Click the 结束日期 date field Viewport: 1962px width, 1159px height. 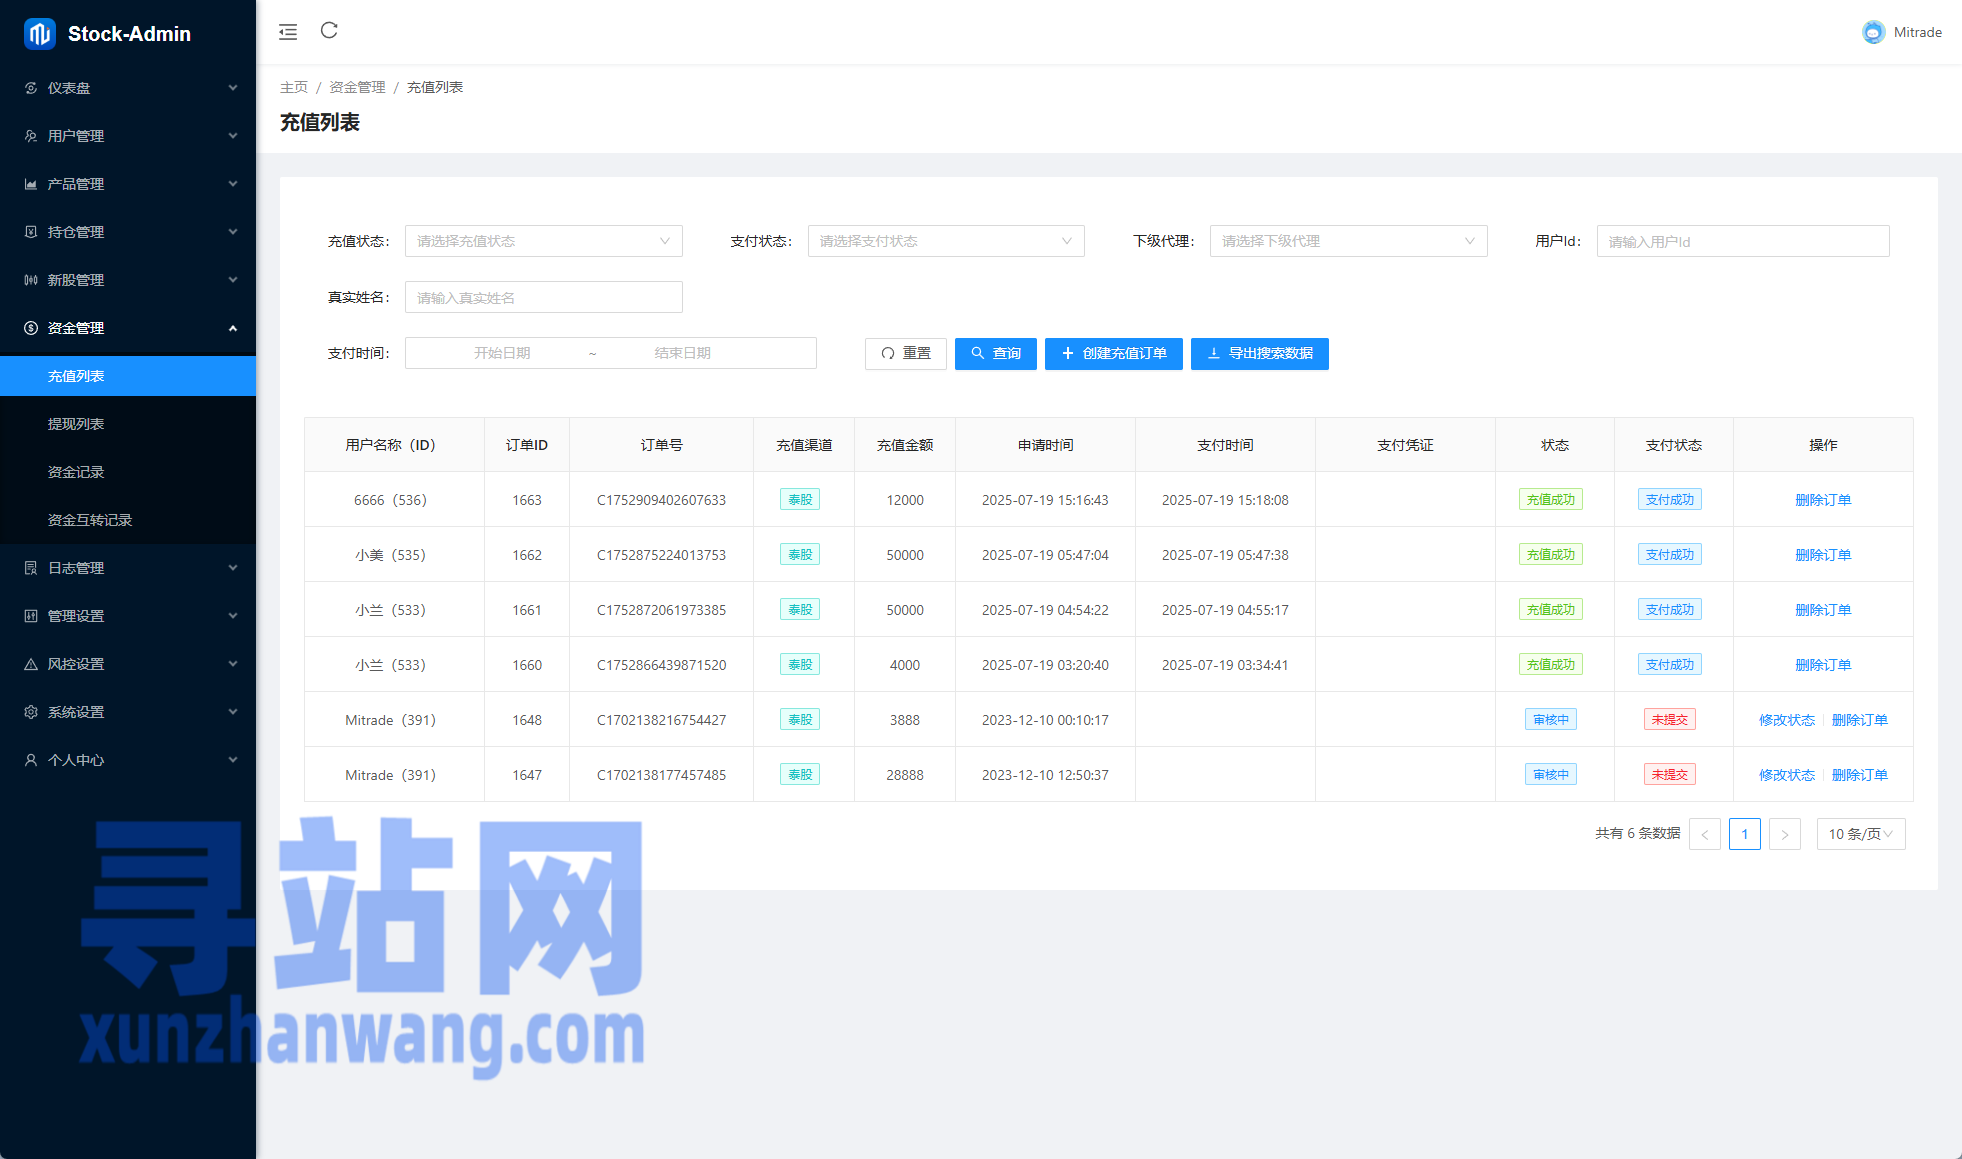pos(683,353)
